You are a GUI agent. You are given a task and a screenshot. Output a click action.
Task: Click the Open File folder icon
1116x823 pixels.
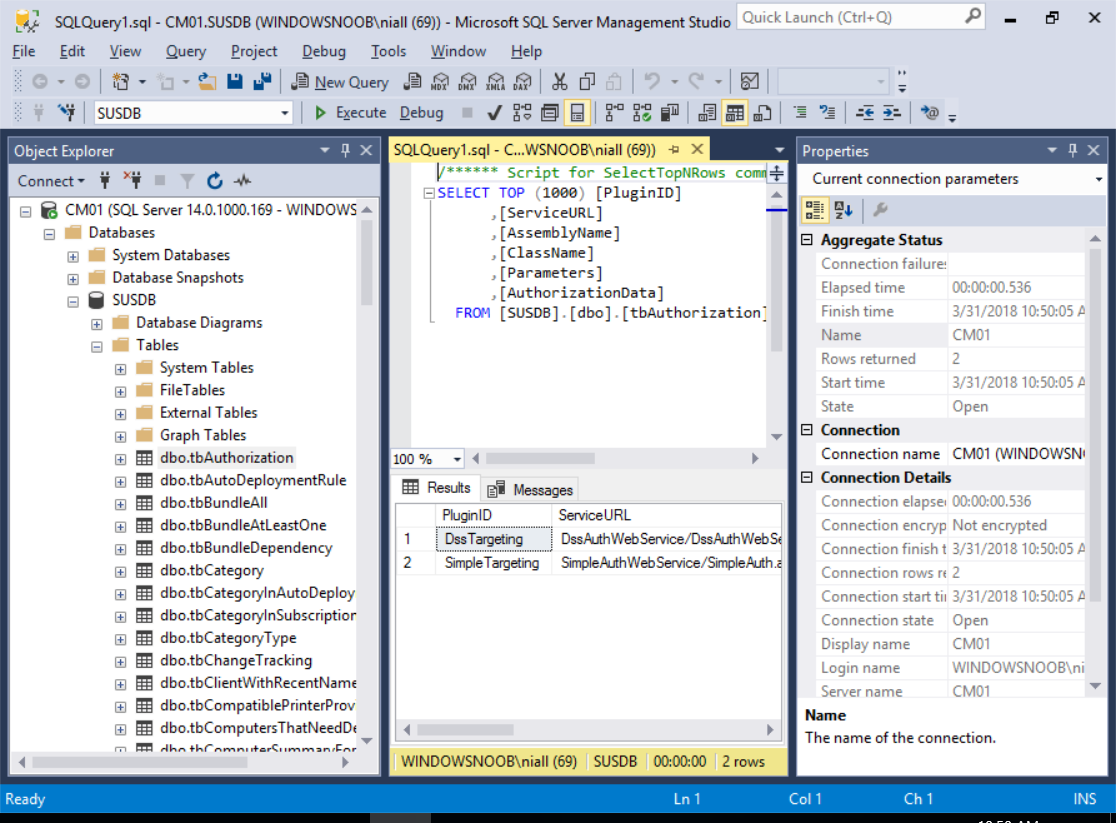pyautogui.click(x=207, y=82)
